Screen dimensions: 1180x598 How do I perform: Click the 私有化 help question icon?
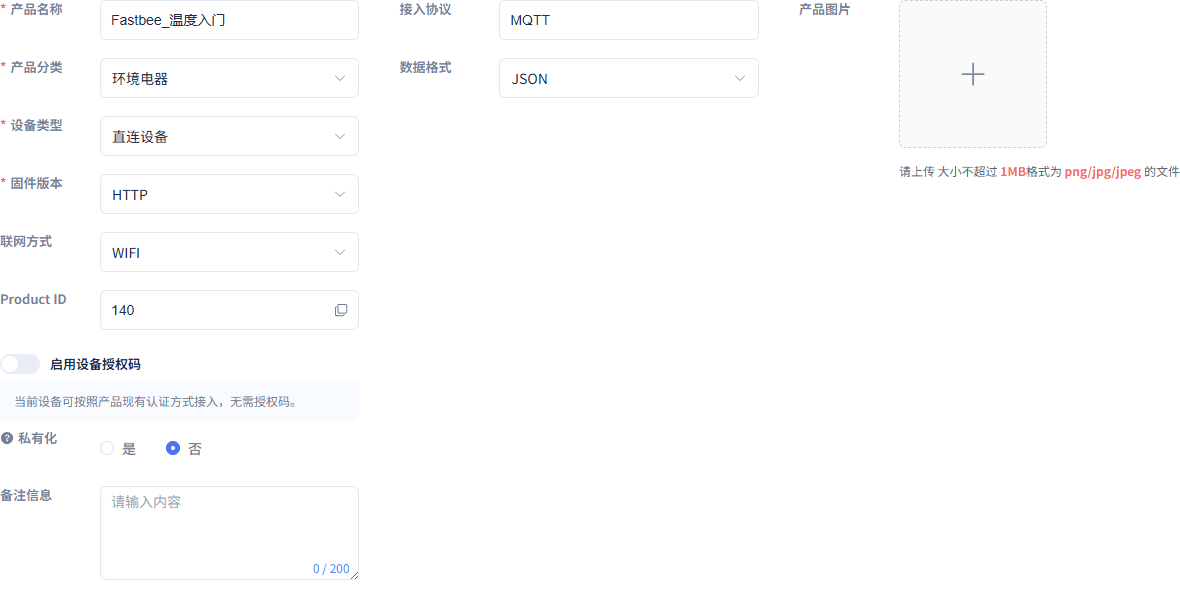tap(7, 438)
